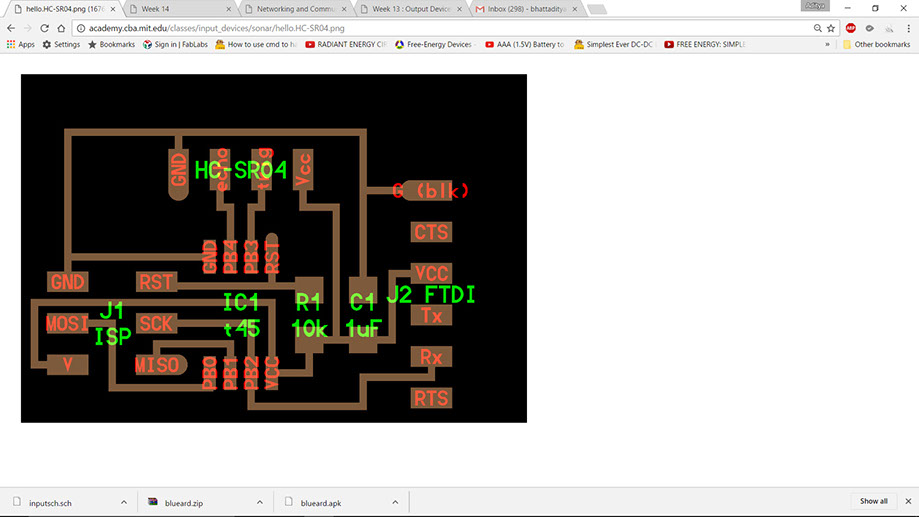This screenshot has width=919, height=517.
Task: Click the Aditya profile button
Action: tap(815, 6)
